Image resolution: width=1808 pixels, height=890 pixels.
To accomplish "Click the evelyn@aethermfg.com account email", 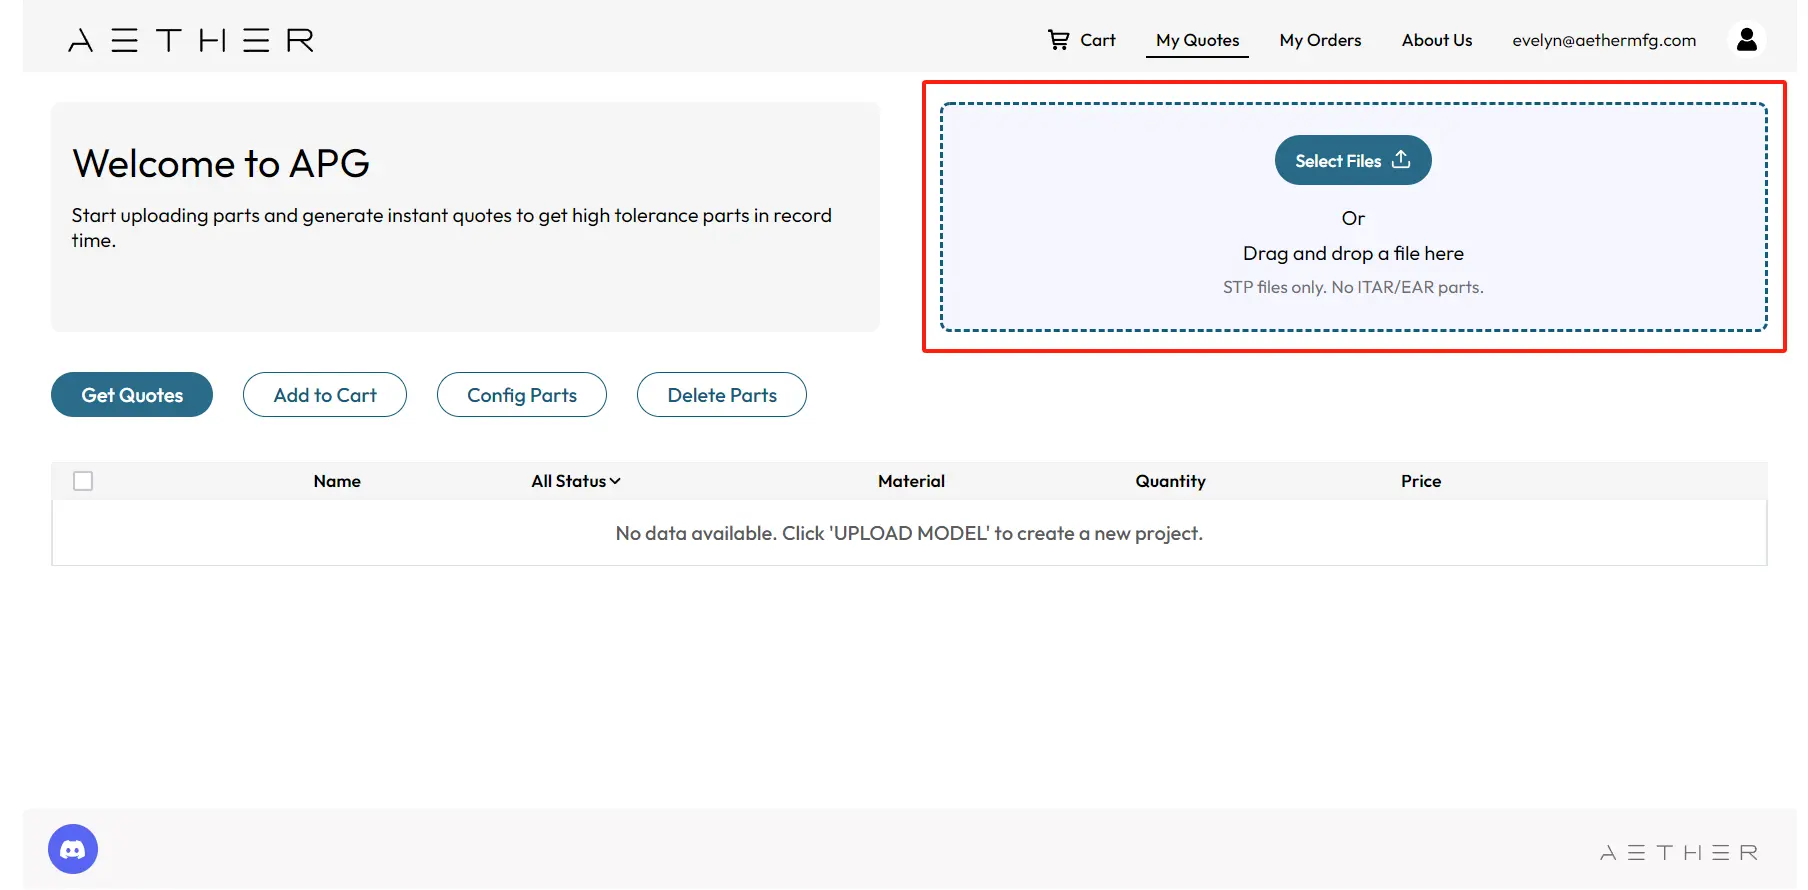I will [1604, 40].
